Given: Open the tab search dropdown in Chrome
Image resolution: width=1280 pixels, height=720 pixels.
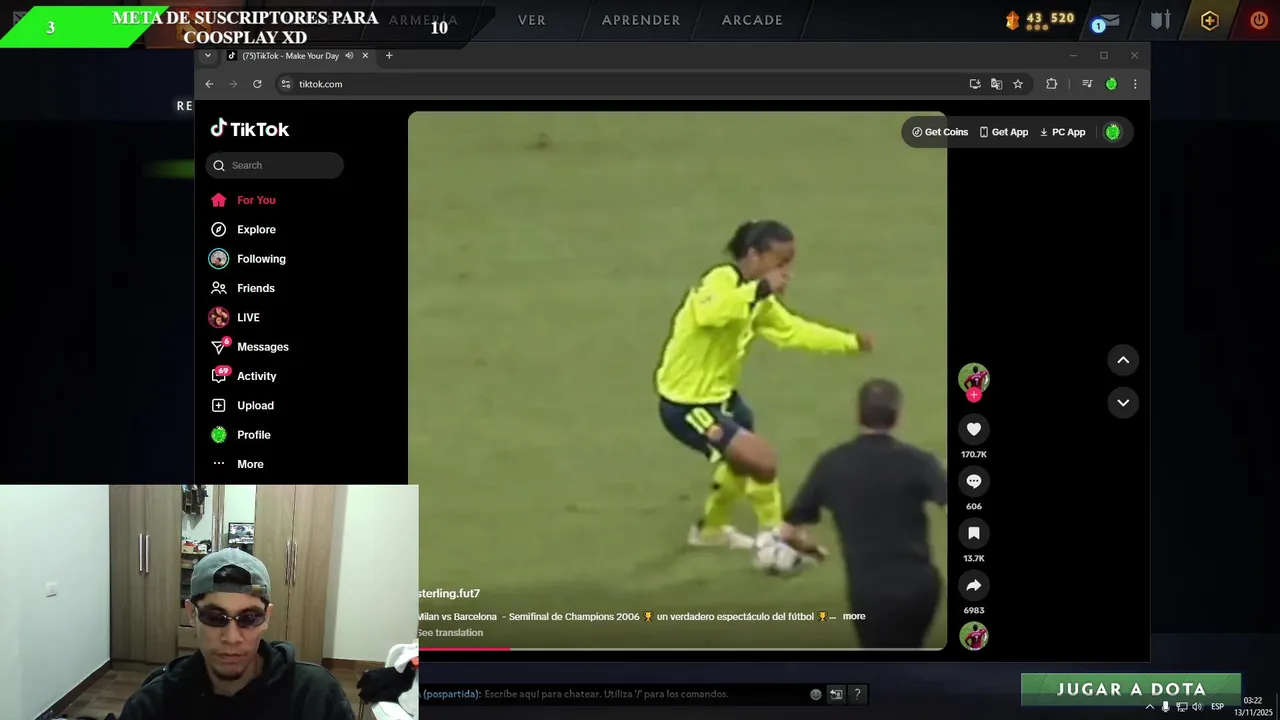Looking at the screenshot, I should (x=208, y=56).
